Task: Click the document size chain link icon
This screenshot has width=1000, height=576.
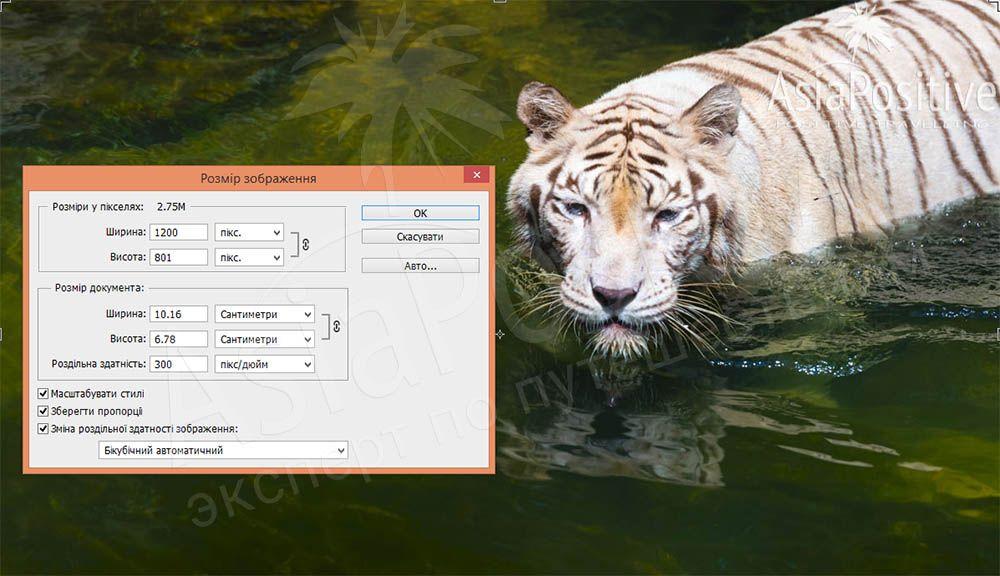Action: tap(337, 326)
